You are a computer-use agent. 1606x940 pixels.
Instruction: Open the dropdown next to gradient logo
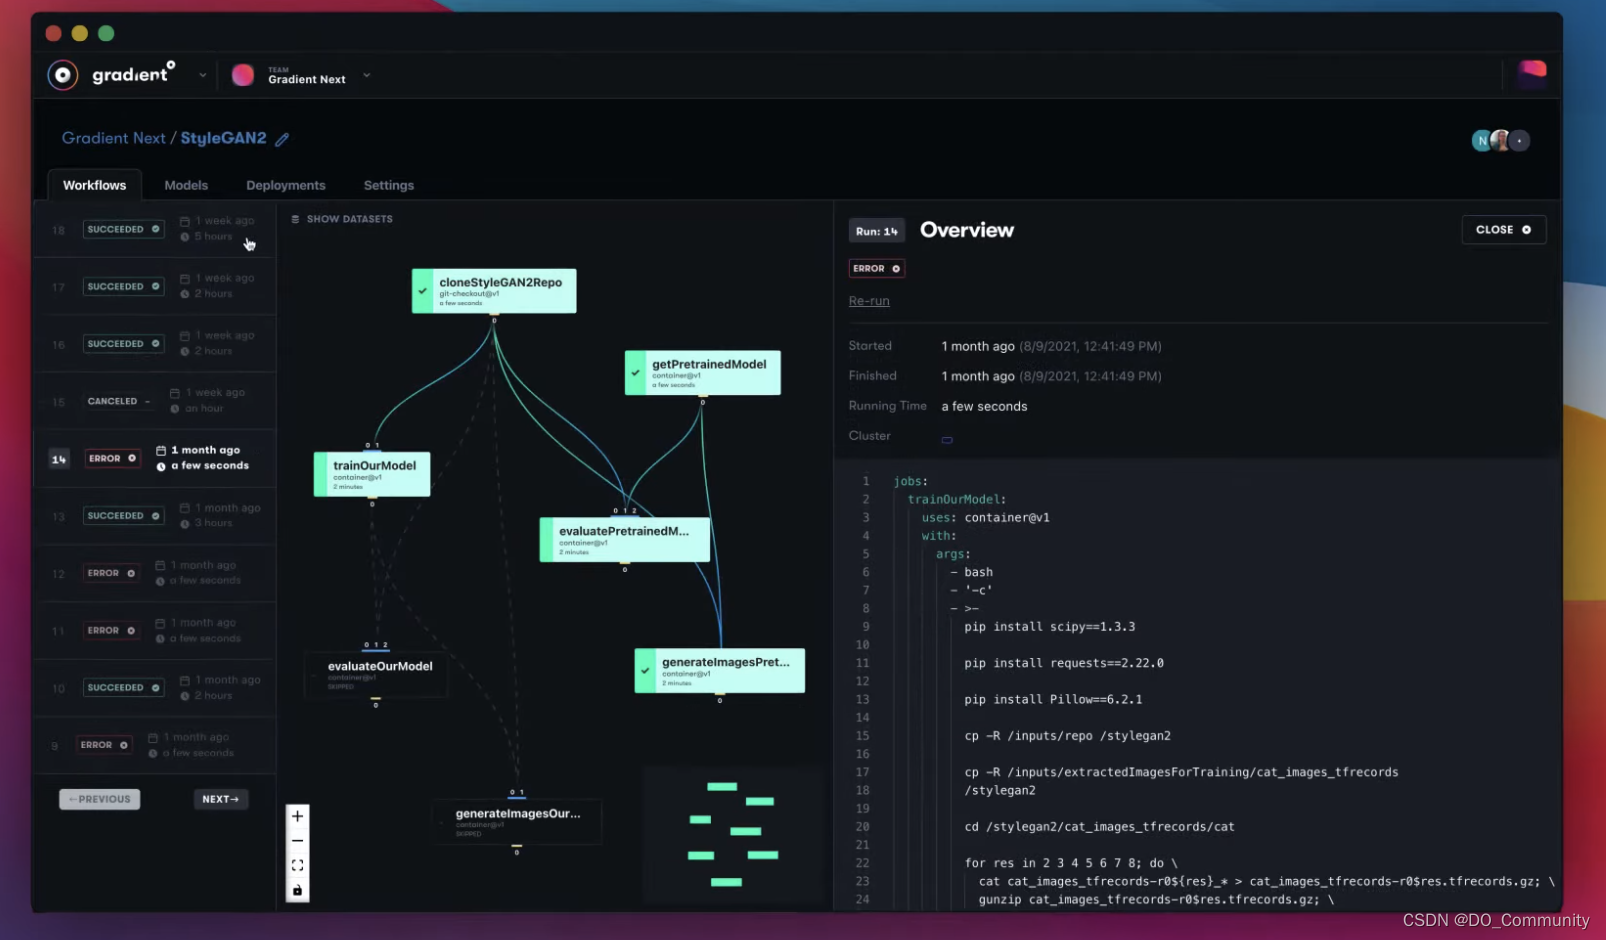click(203, 76)
